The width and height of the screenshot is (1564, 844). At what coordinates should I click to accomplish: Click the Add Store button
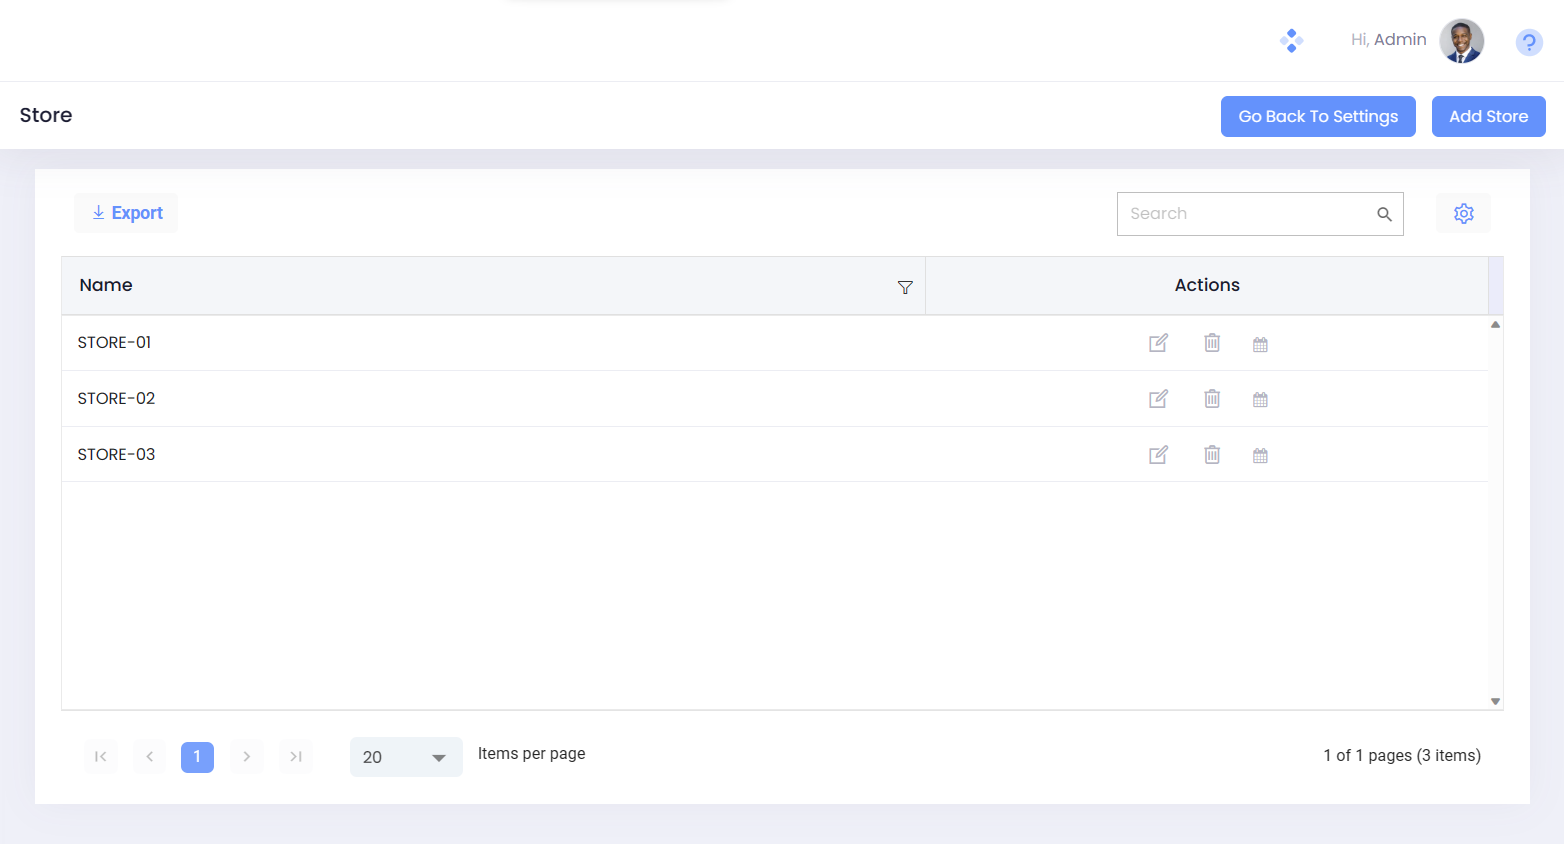[1488, 116]
